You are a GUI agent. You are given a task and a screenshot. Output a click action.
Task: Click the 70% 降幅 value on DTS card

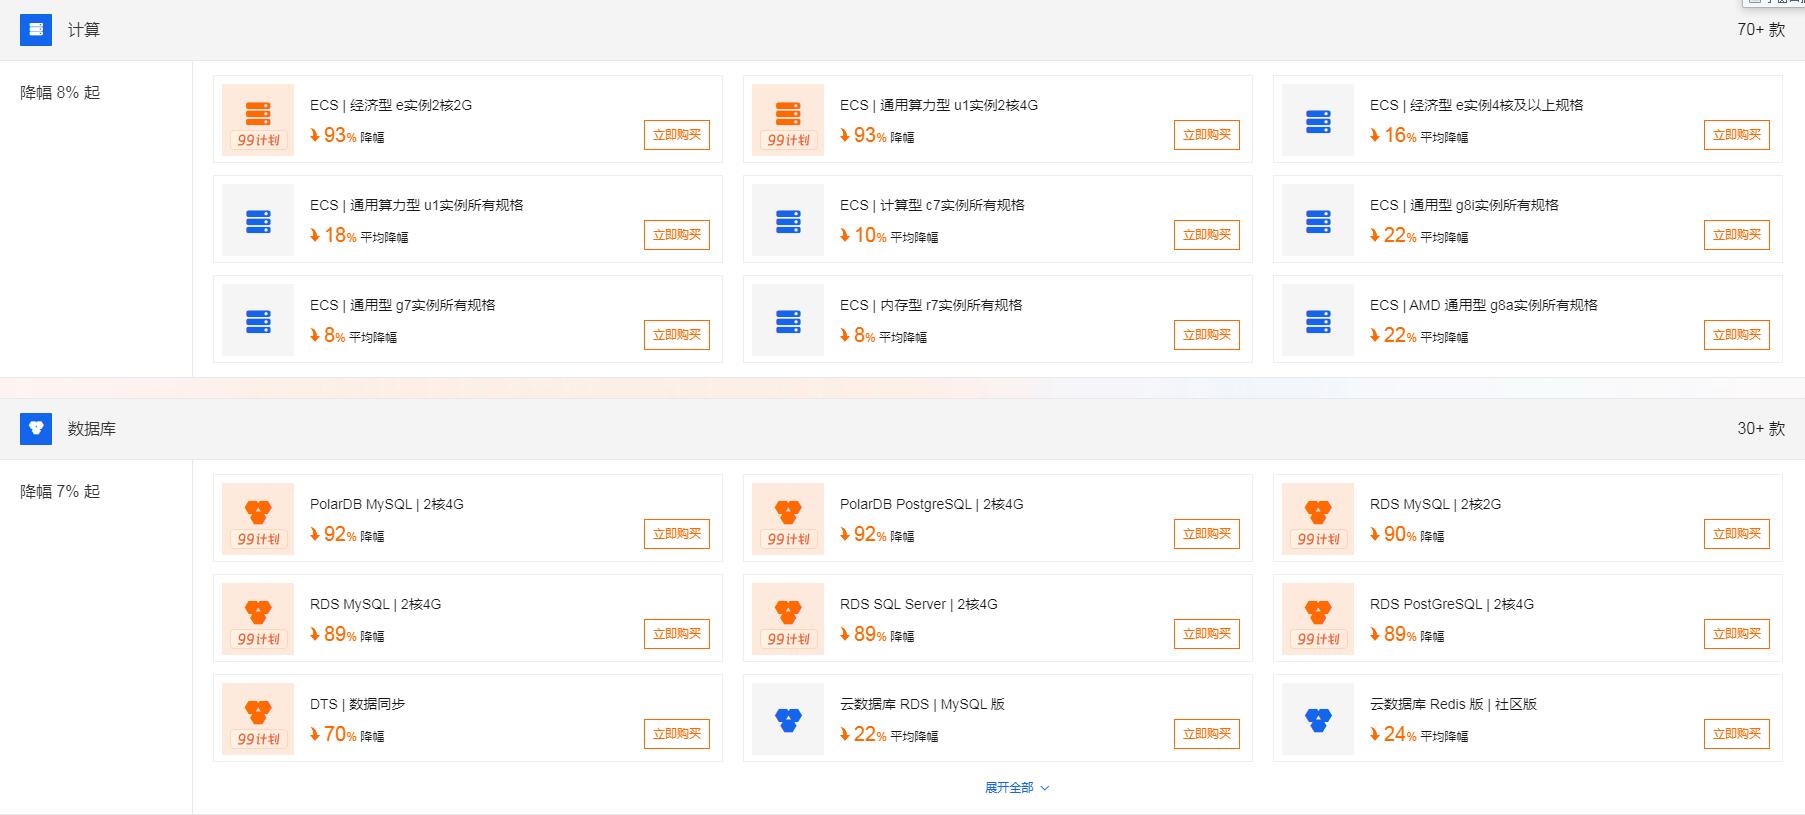pos(347,735)
